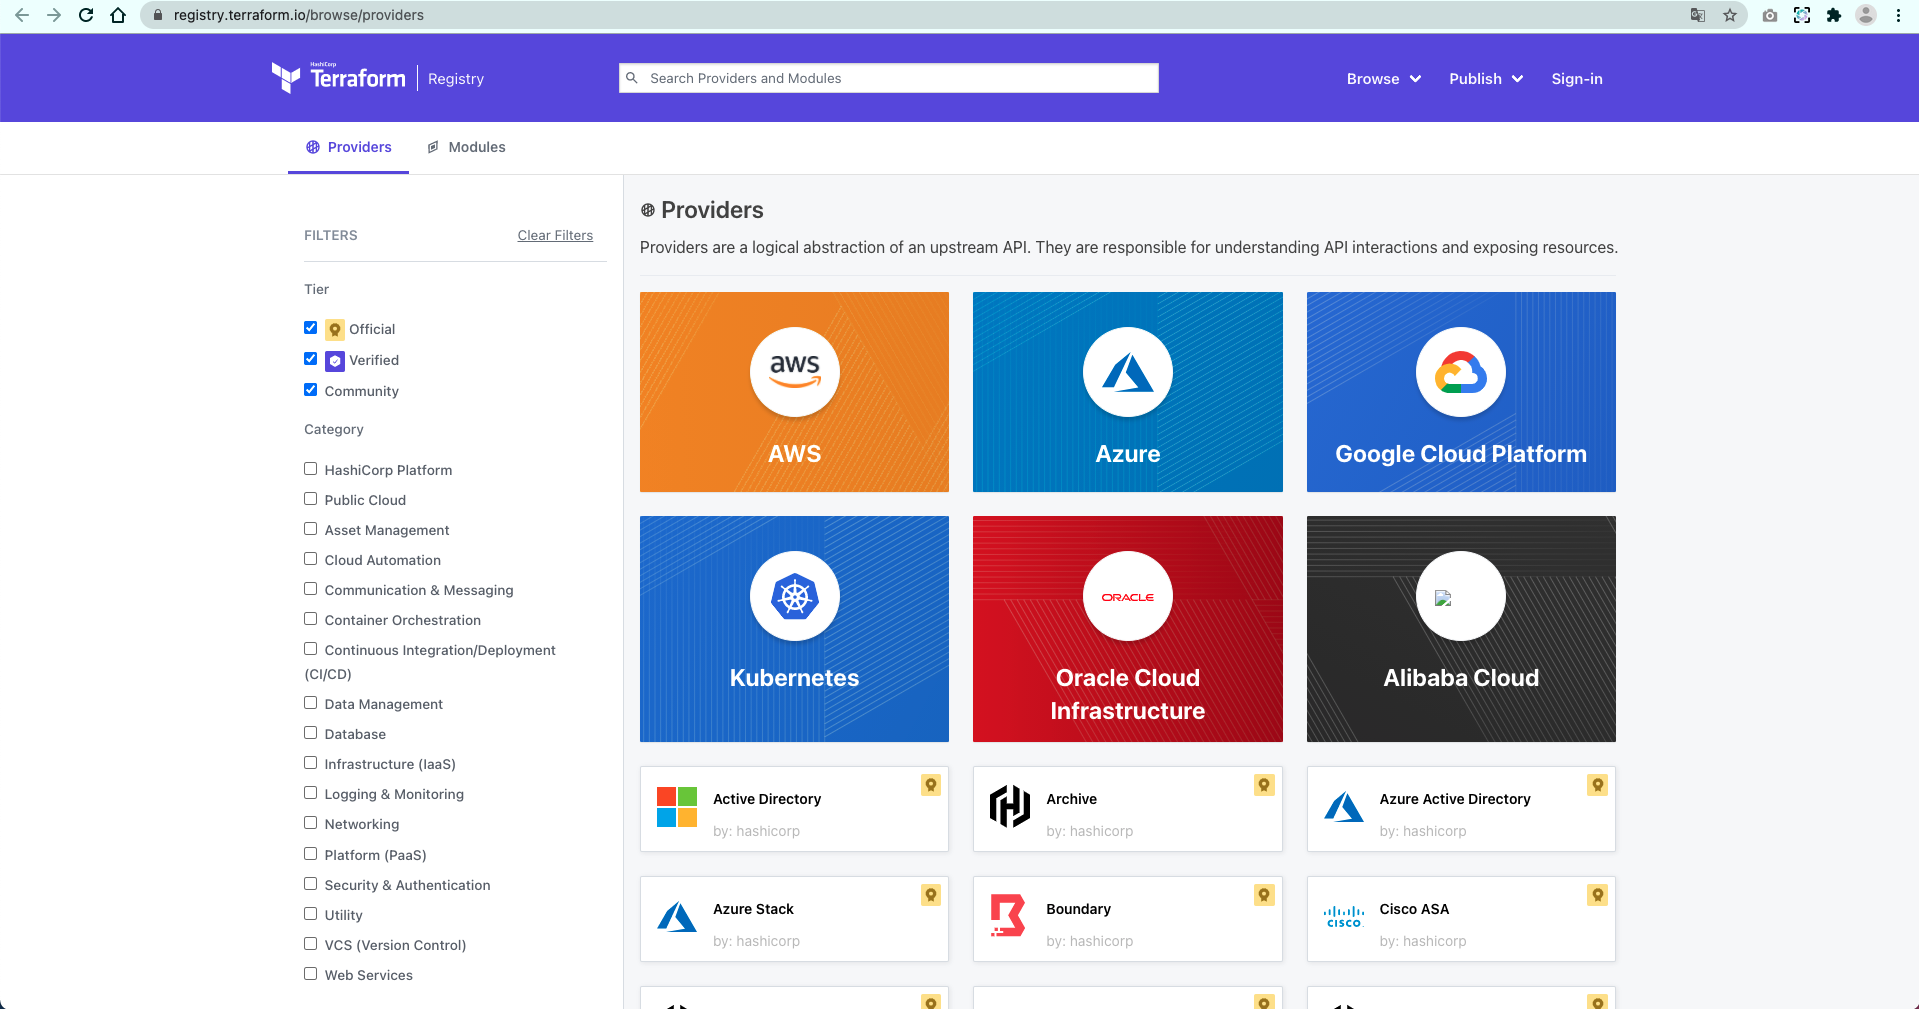Enable Cloud Automation filter
This screenshot has width=1919, height=1009.
click(x=311, y=559)
